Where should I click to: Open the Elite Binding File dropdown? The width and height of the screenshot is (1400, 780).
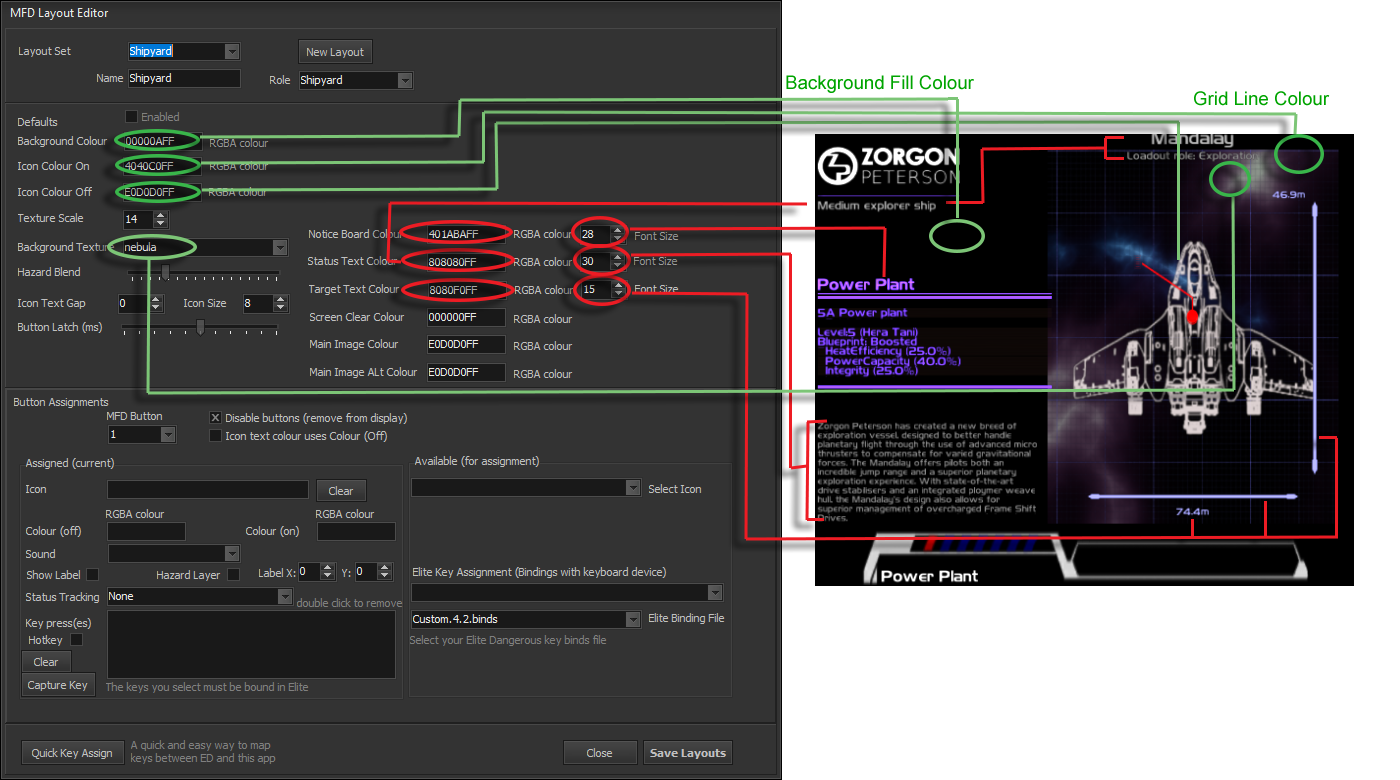632,620
